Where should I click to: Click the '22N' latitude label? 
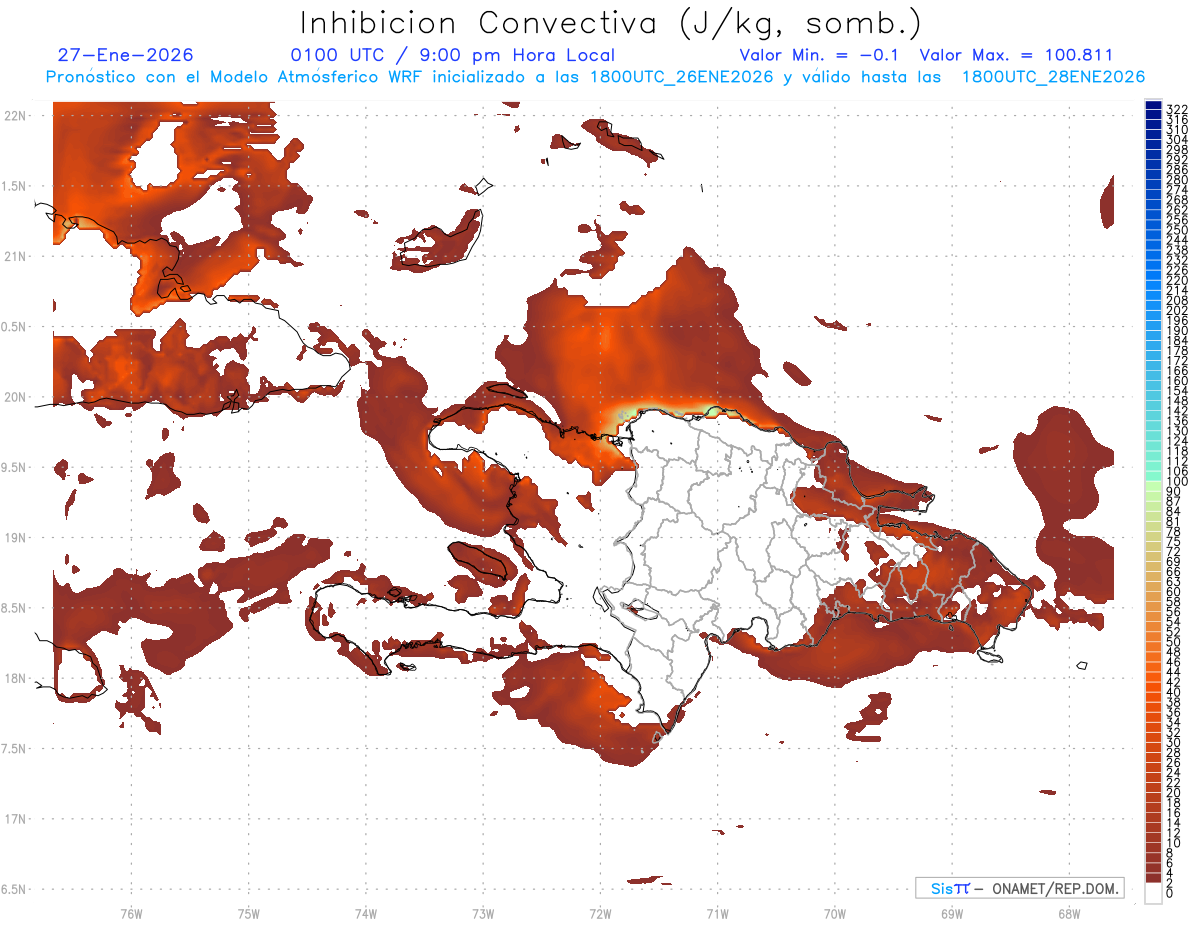pos(17,115)
